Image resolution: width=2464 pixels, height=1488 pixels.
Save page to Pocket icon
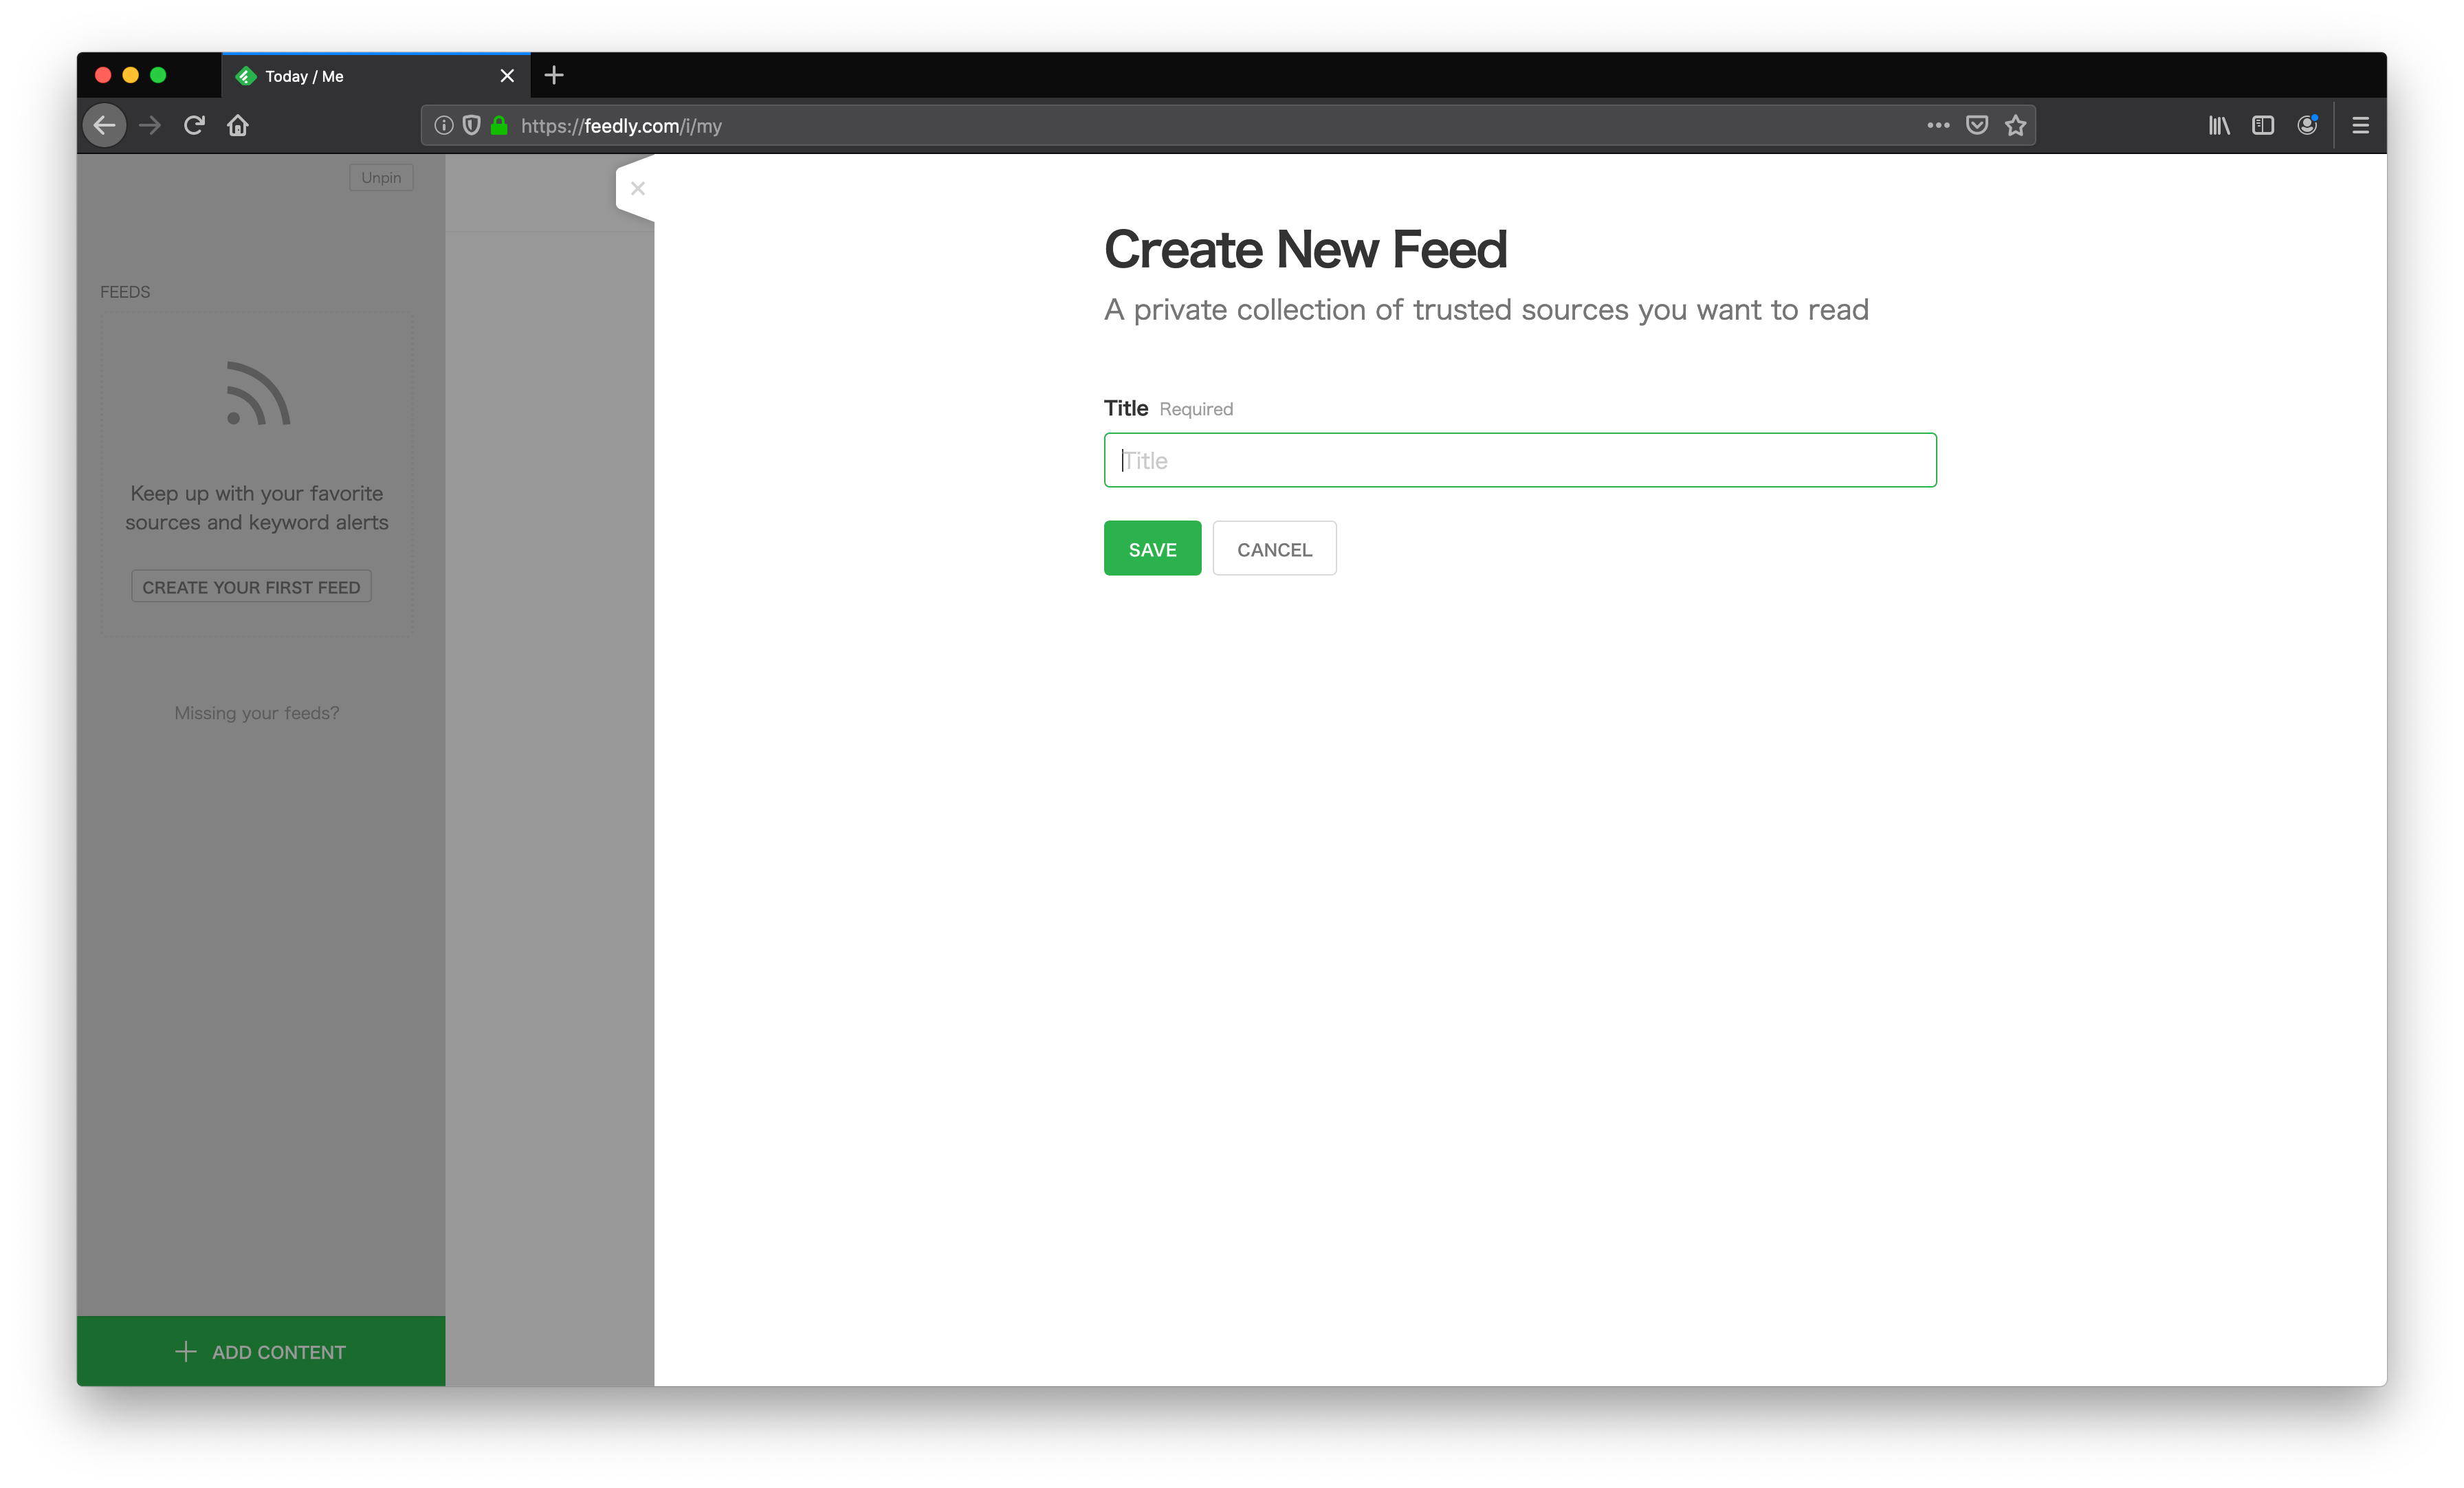1977,125
